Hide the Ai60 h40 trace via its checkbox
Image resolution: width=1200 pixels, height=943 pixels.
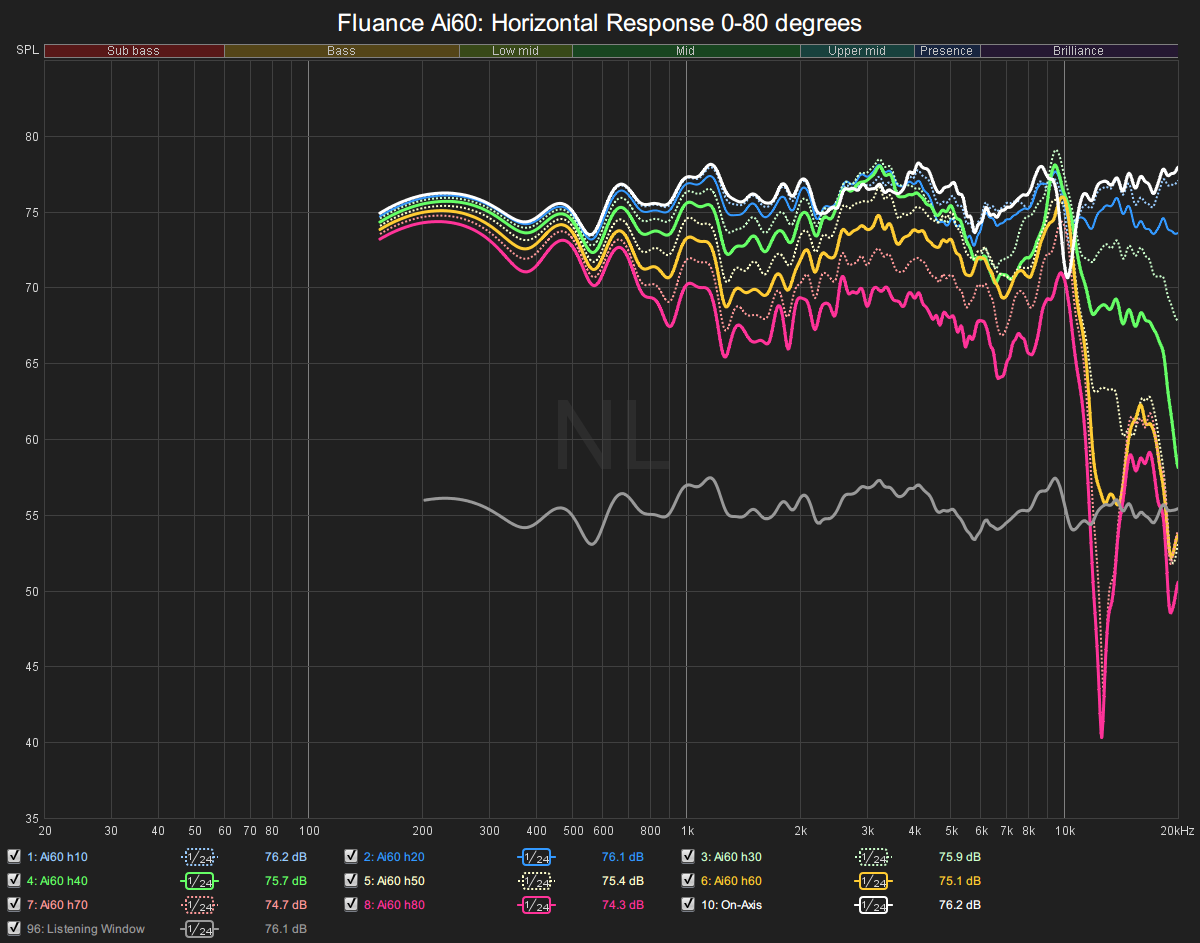pyautogui.click(x=14, y=881)
